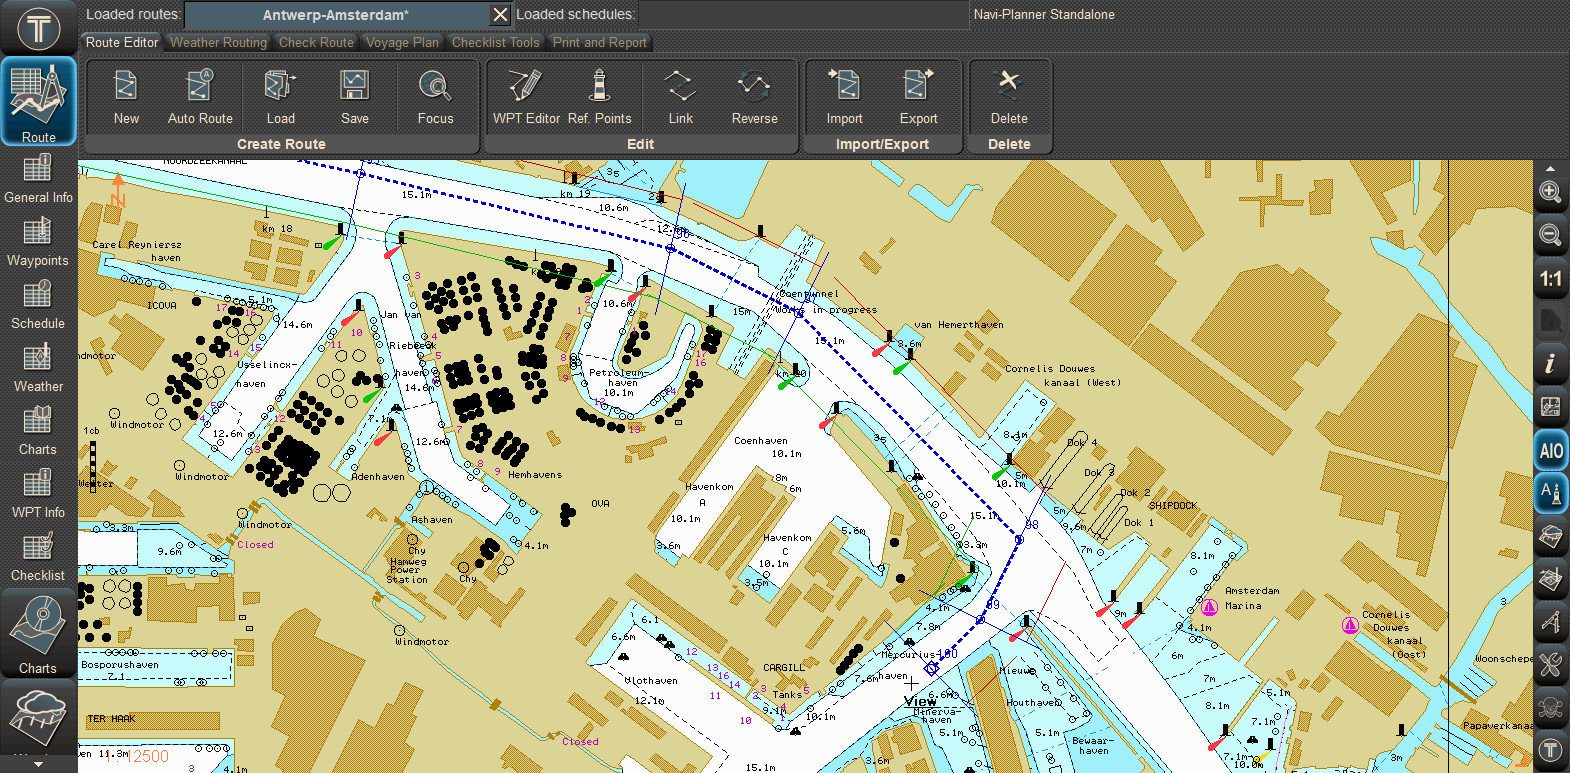Click the Focus magnifier icon
The width and height of the screenshot is (1570, 773).
click(435, 96)
